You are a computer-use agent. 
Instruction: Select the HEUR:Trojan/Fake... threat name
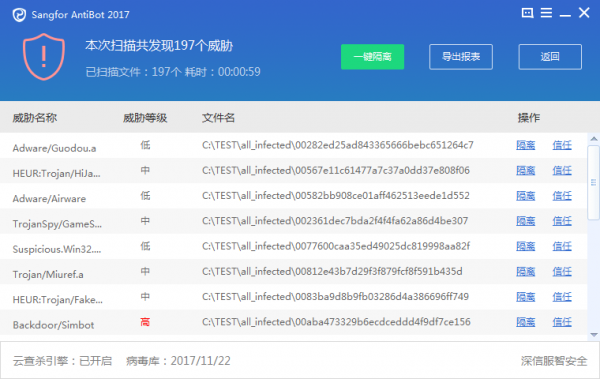[x=58, y=300]
